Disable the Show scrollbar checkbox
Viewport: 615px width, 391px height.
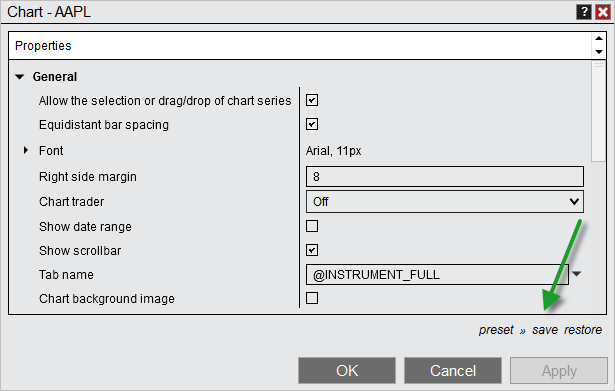coord(312,250)
